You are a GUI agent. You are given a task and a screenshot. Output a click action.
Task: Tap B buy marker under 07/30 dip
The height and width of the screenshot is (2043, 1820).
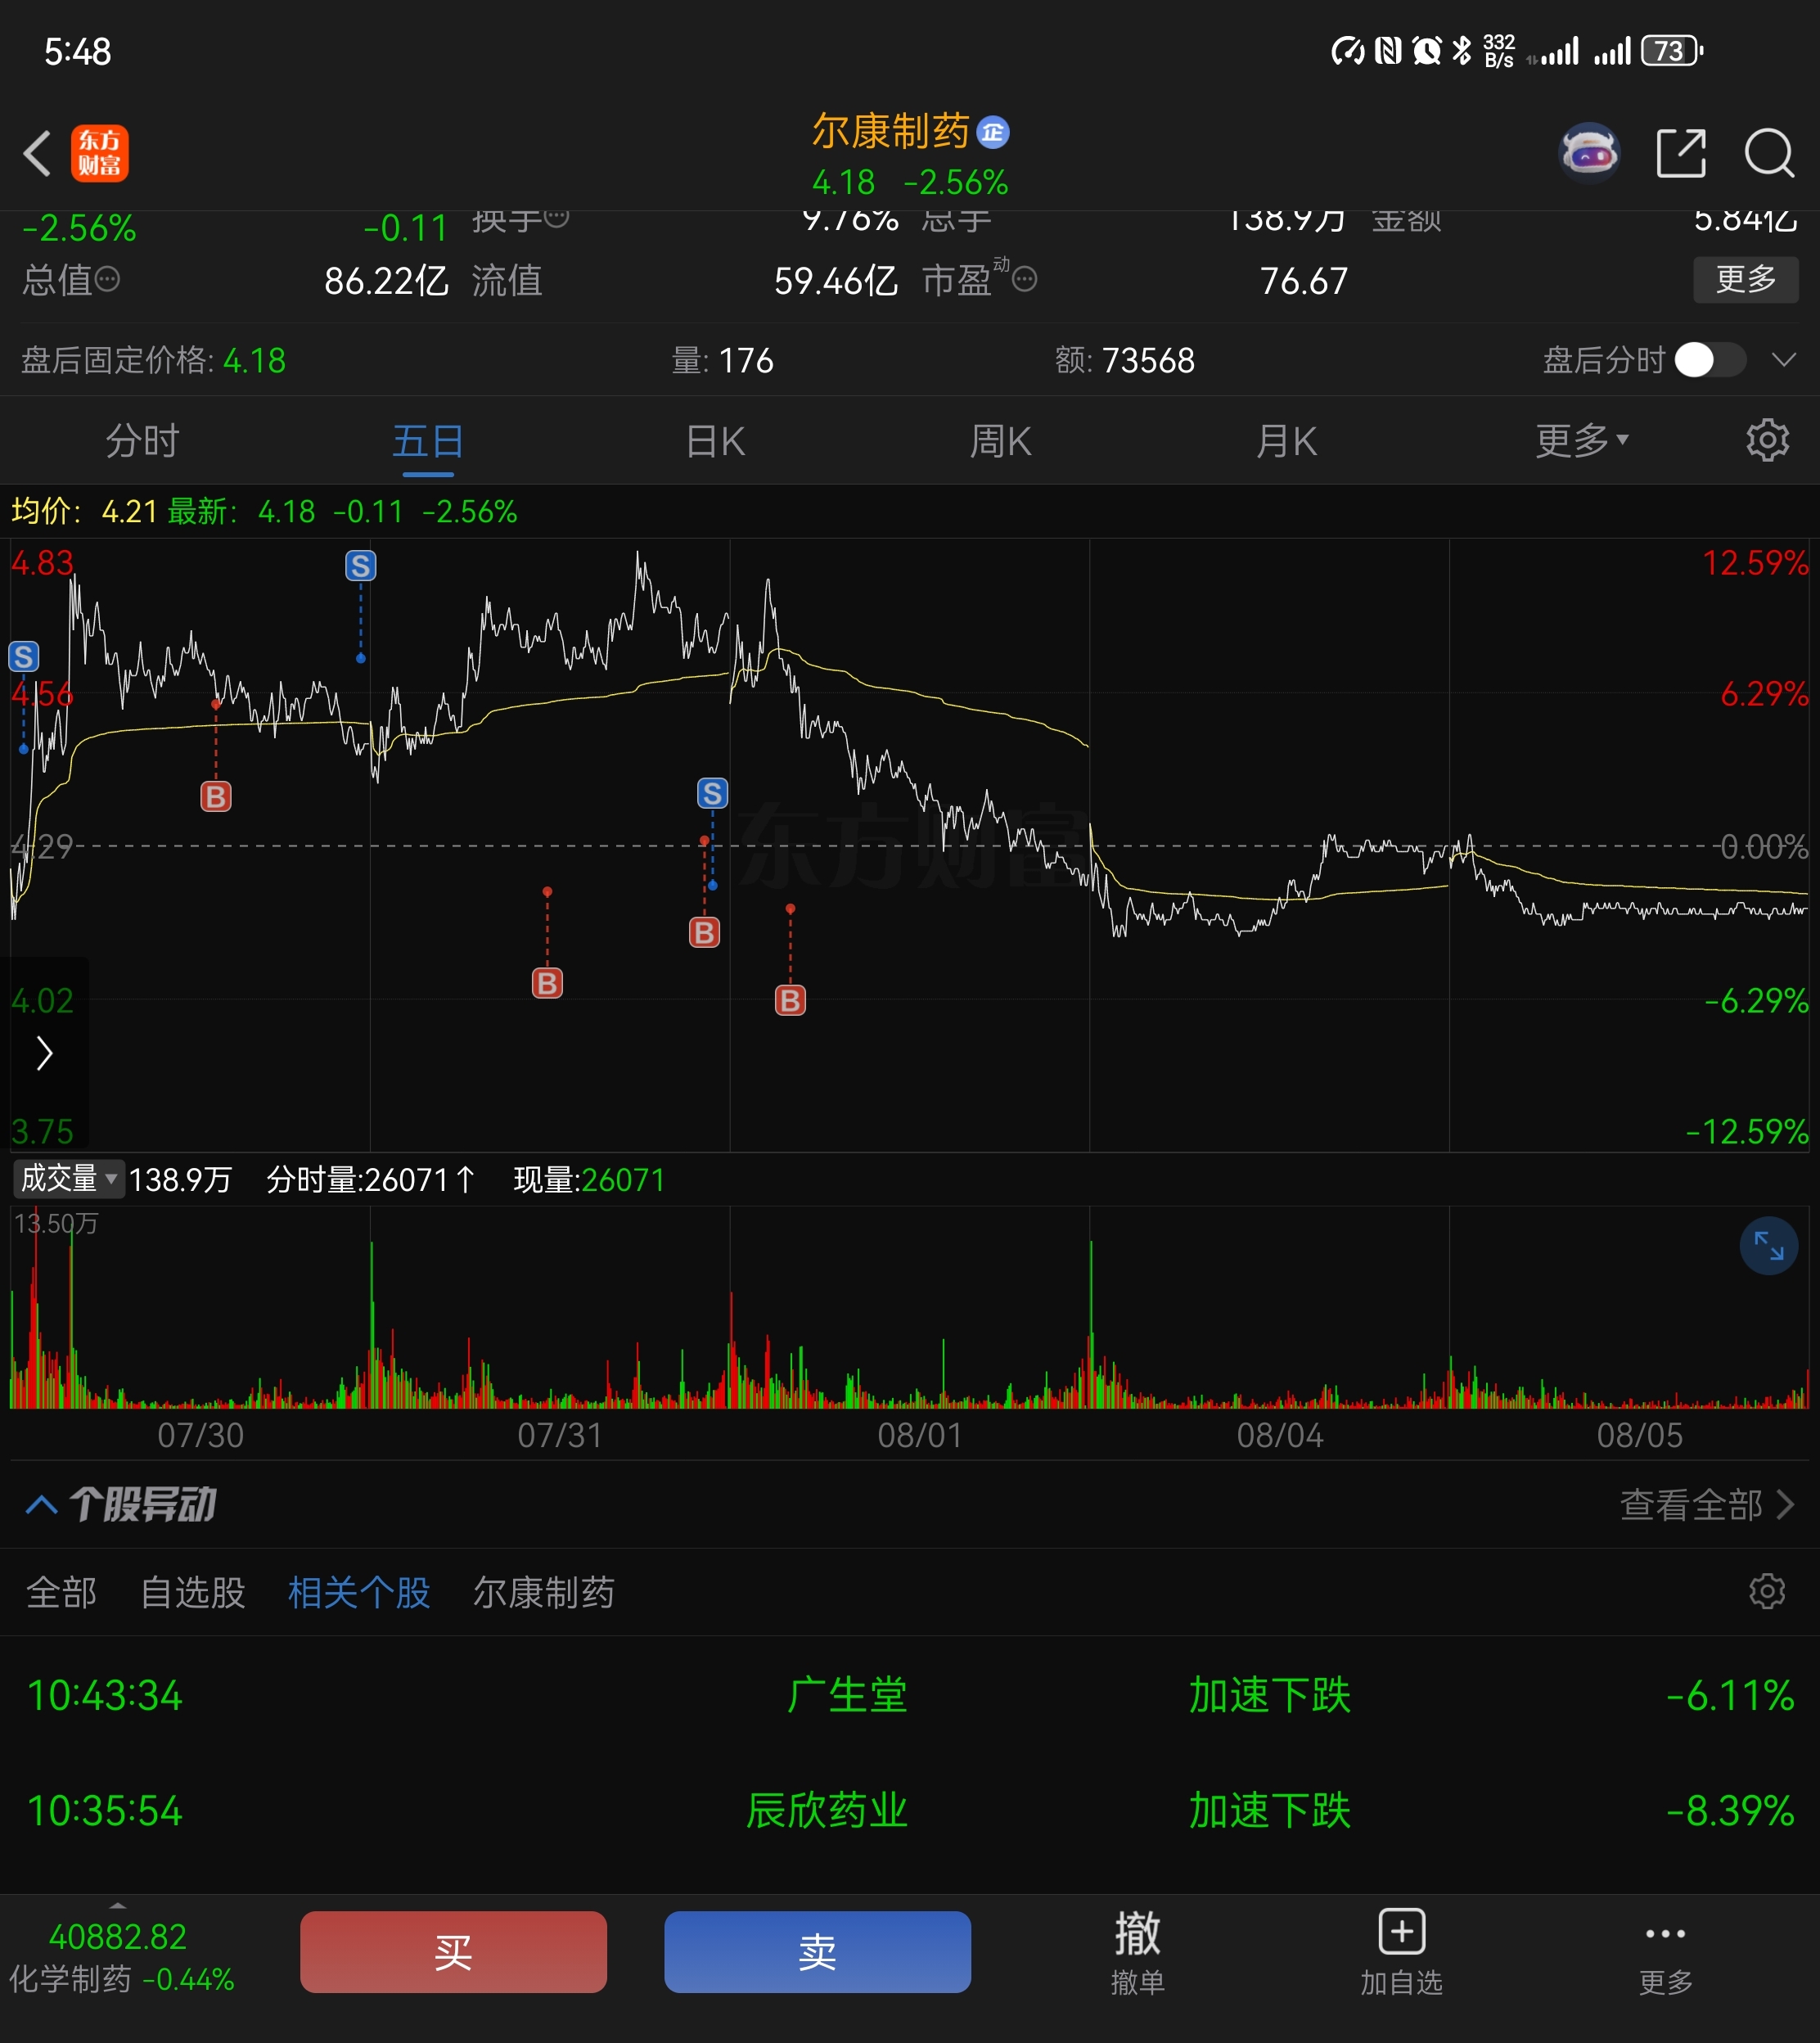click(x=216, y=797)
